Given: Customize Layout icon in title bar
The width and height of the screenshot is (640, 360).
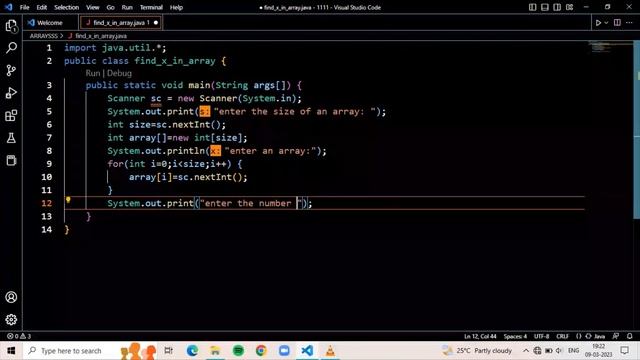Looking at the screenshot, I should (570, 7).
